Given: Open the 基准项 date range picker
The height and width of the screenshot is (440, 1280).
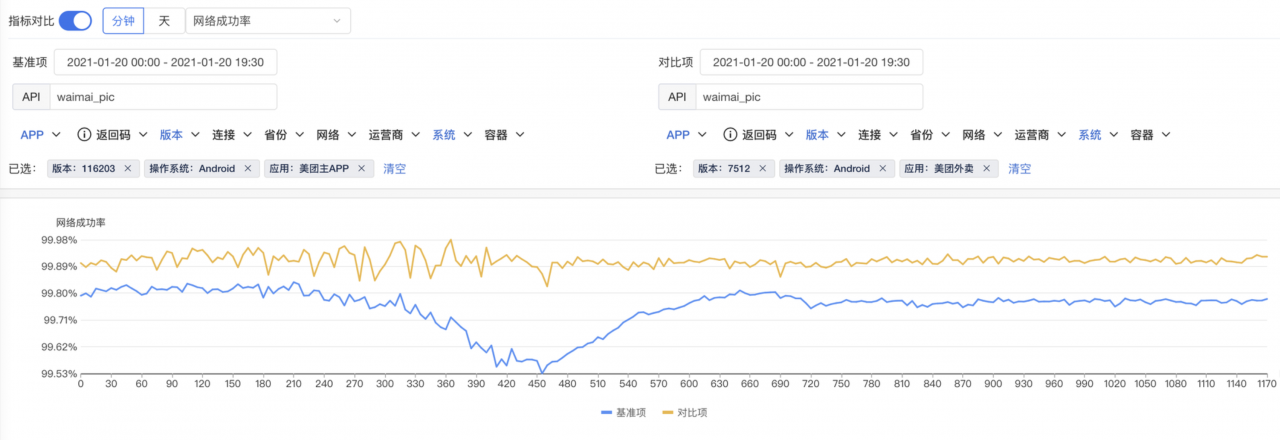Looking at the screenshot, I should 165,62.
